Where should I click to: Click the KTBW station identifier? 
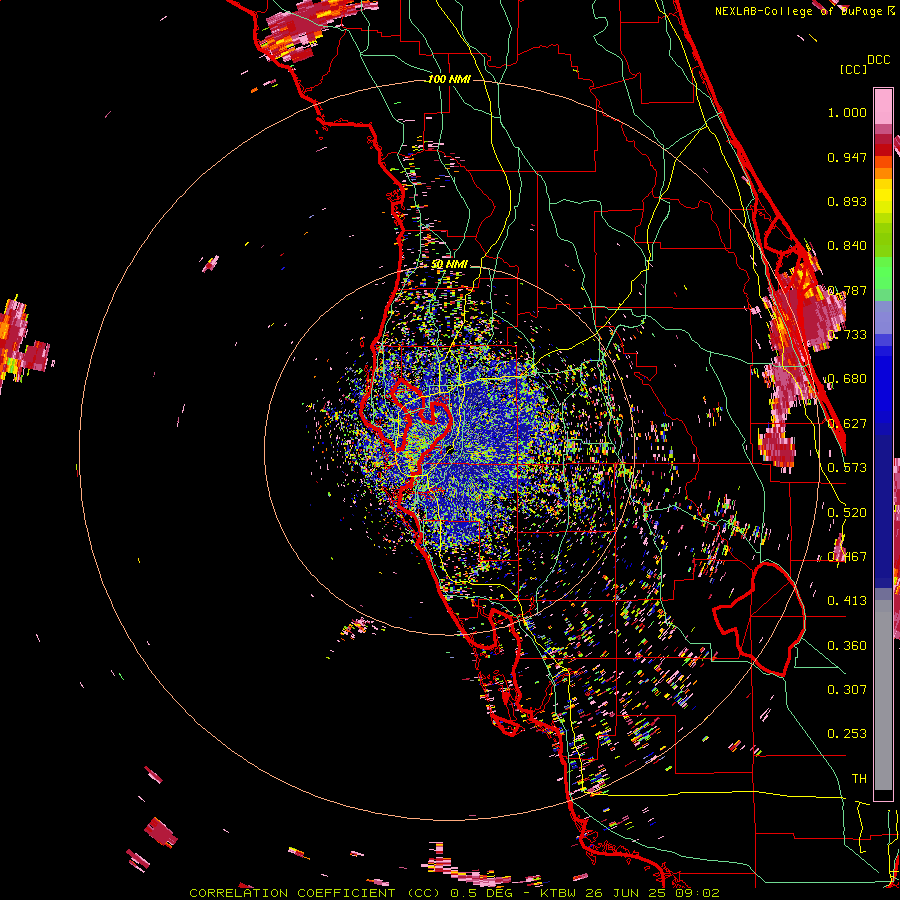pos(560,893)
